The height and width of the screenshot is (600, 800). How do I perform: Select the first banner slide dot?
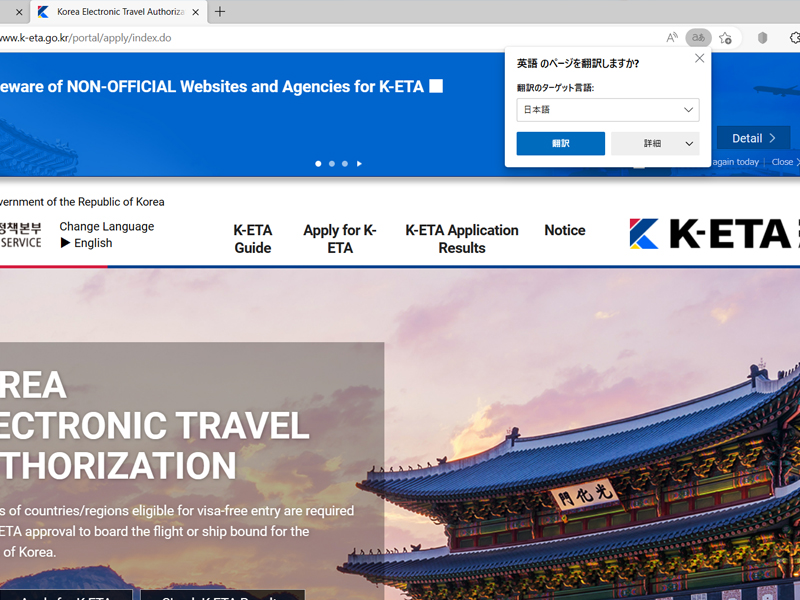click(318, 164)
